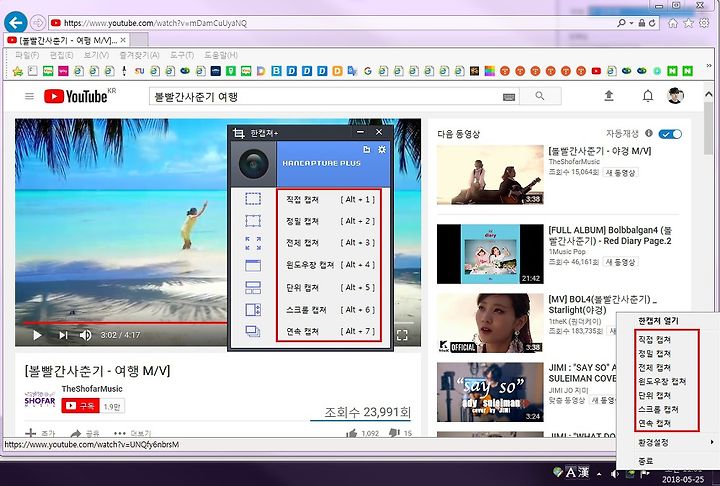Image resolution: width=720 pixels, height=486 pixels.
Task: Select the 정밀 캡쳐 icon in HanCapture
Action: 253,221
